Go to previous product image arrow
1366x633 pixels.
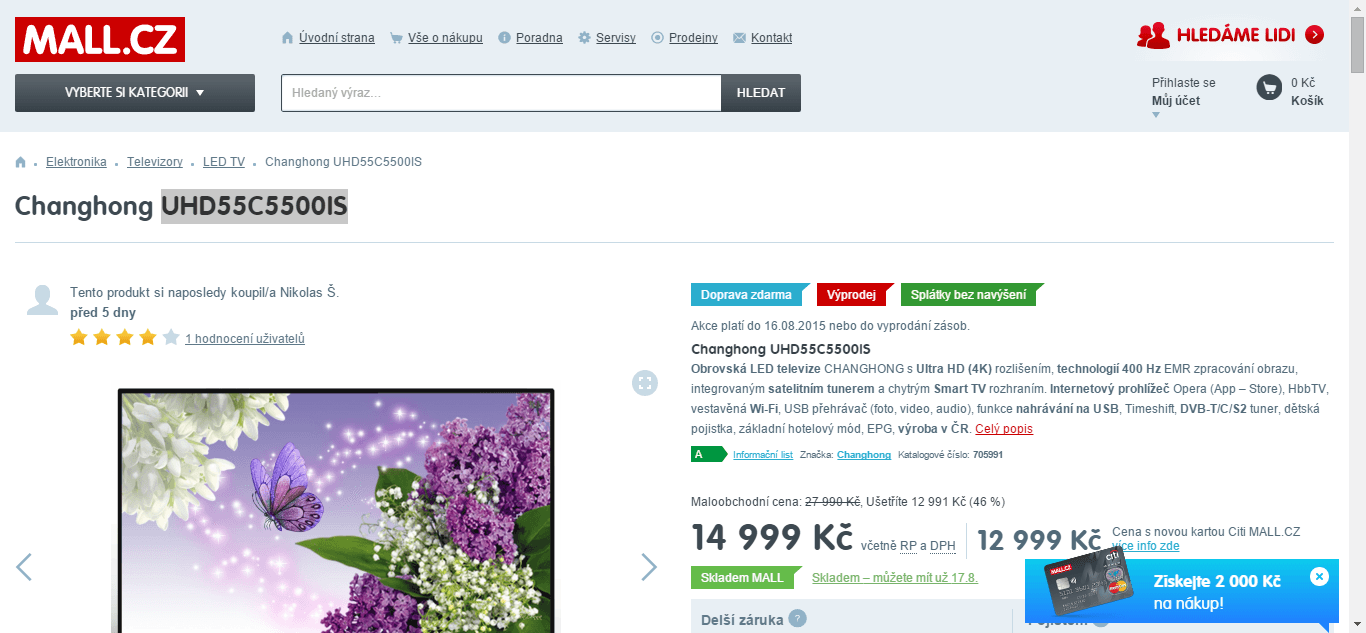click(24, 567)
